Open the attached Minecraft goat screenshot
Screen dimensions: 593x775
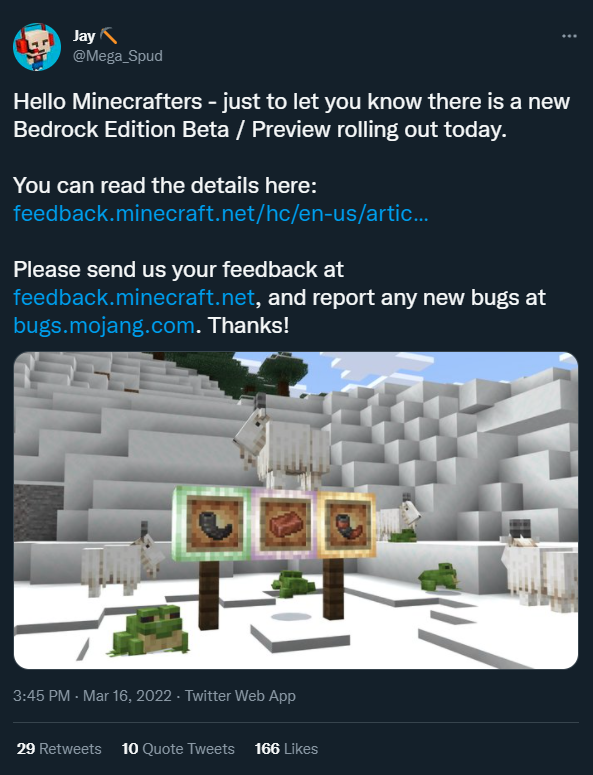click(296, 510)
